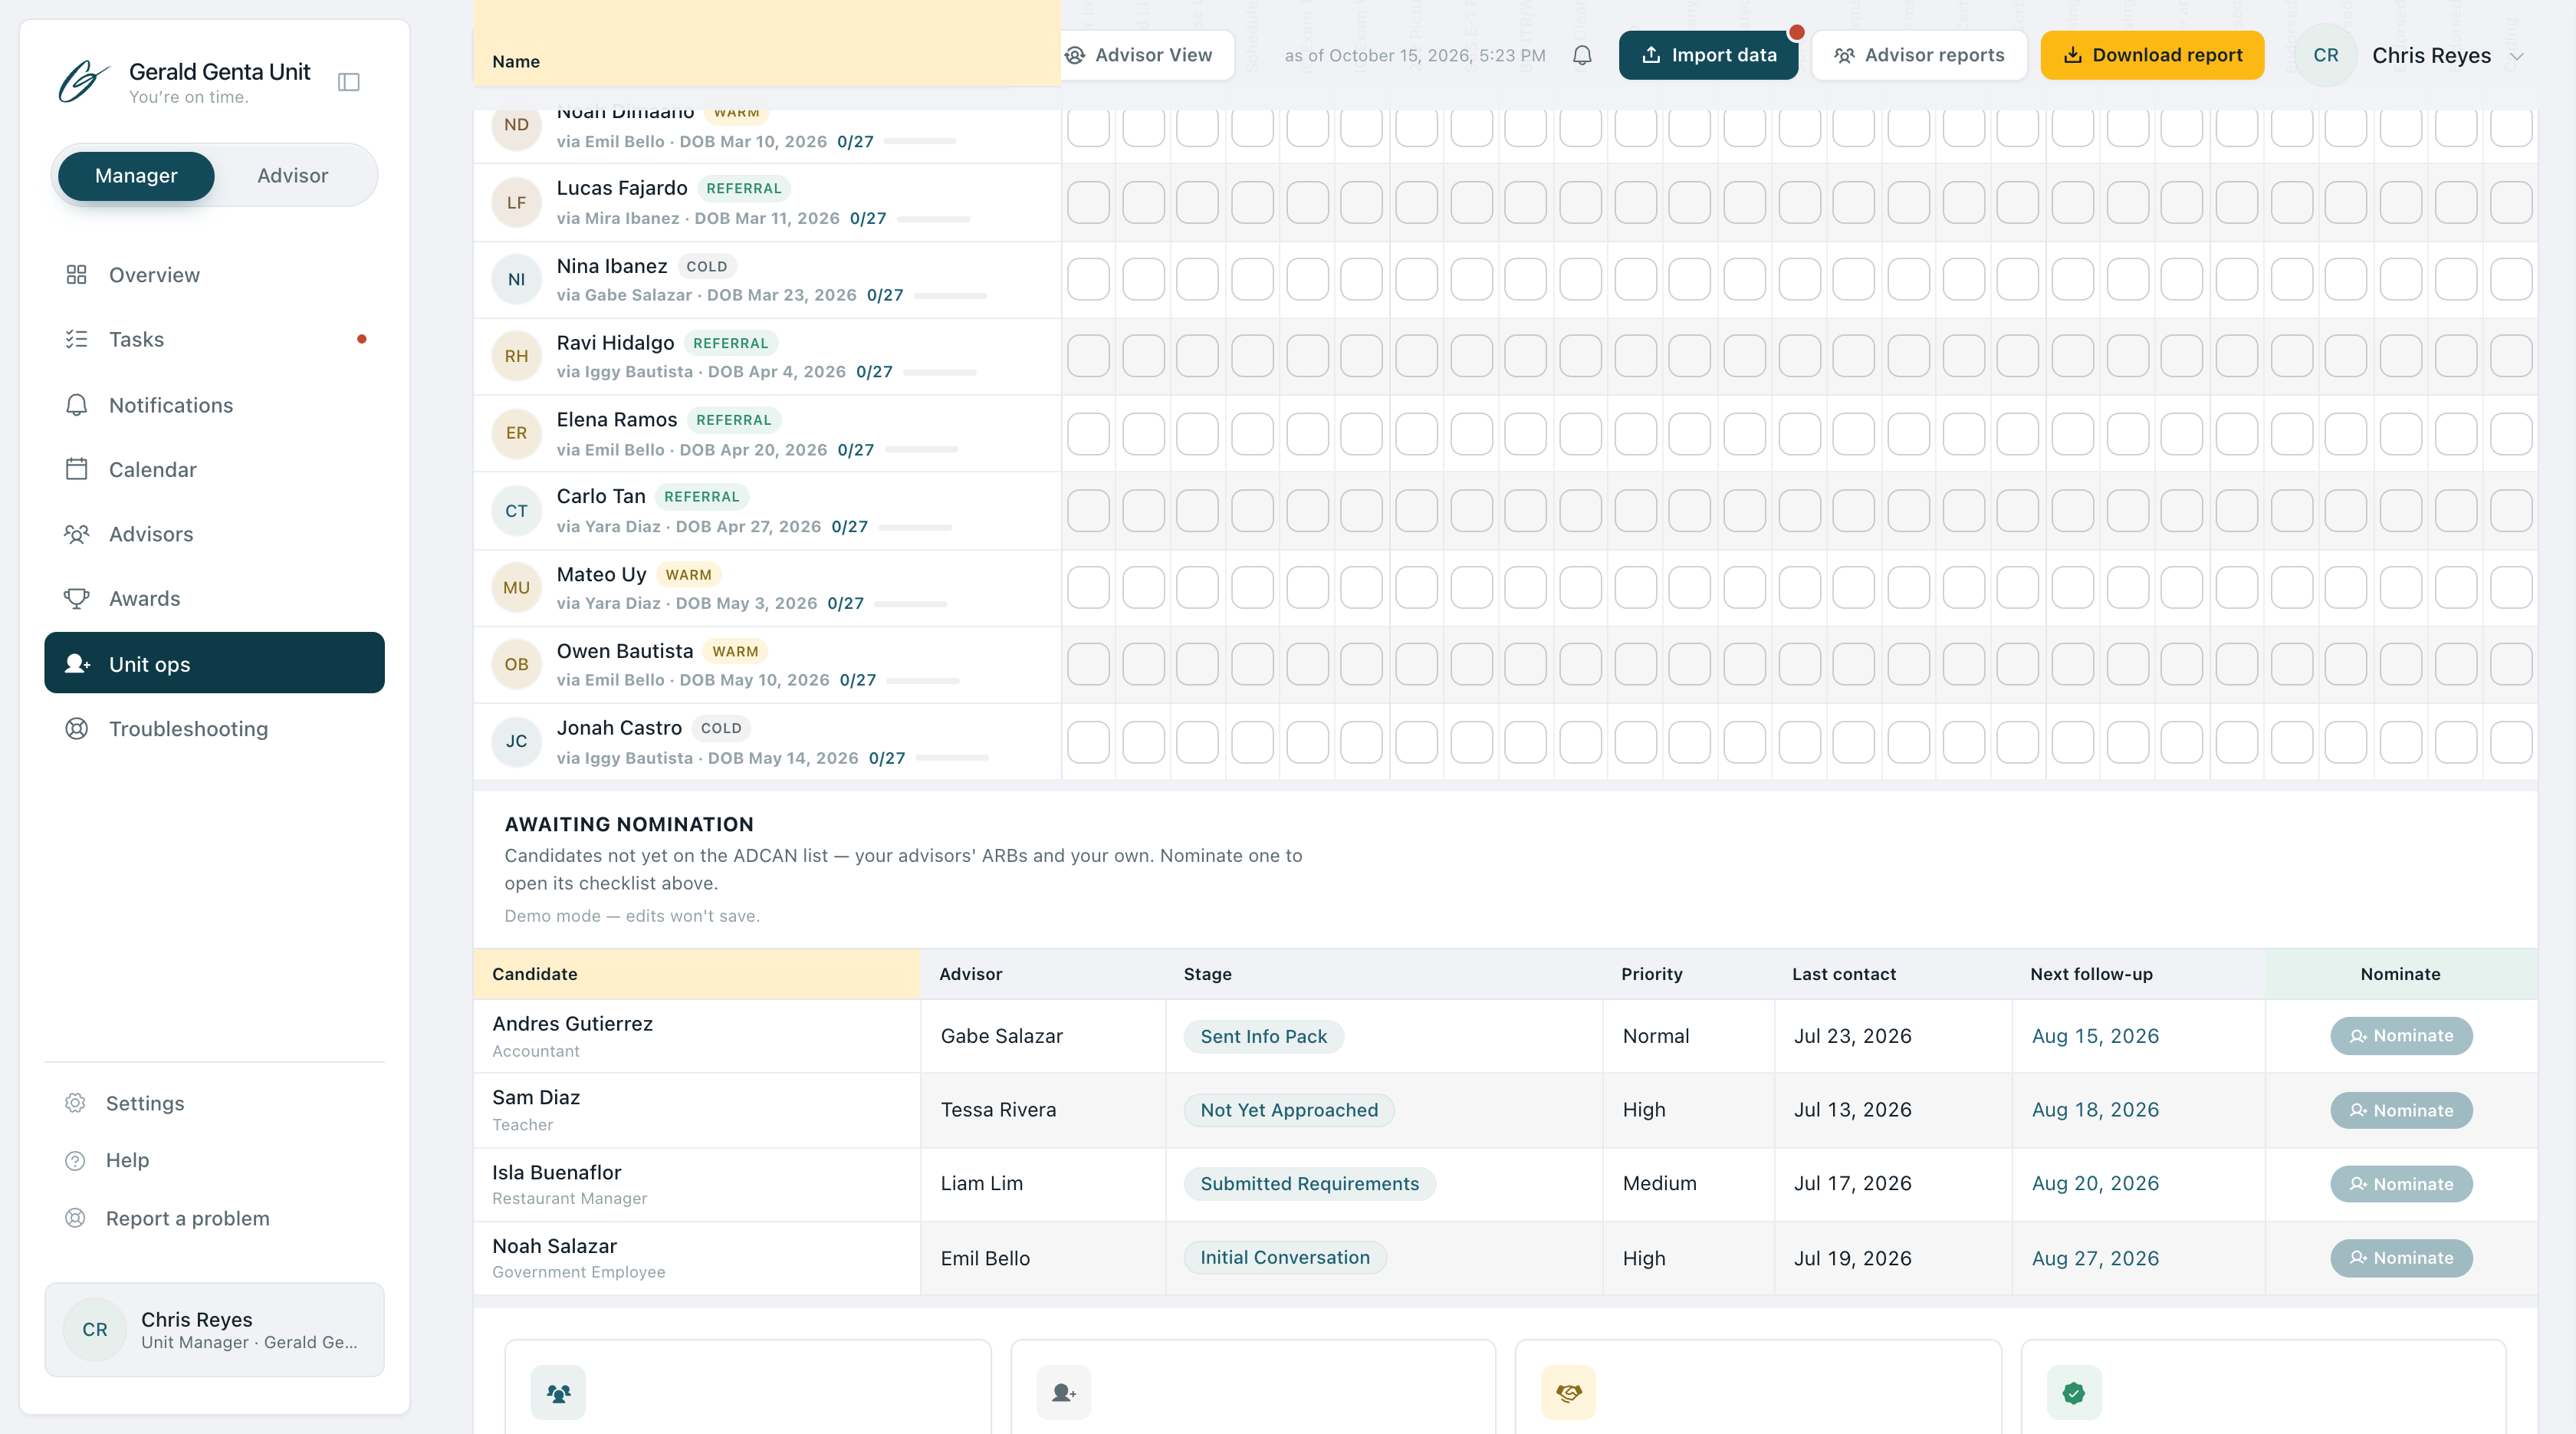The height and width of the screenshot is (1434, 2576).
Task: Nominate Sam Diaz
Action: click(2401, 1110)
